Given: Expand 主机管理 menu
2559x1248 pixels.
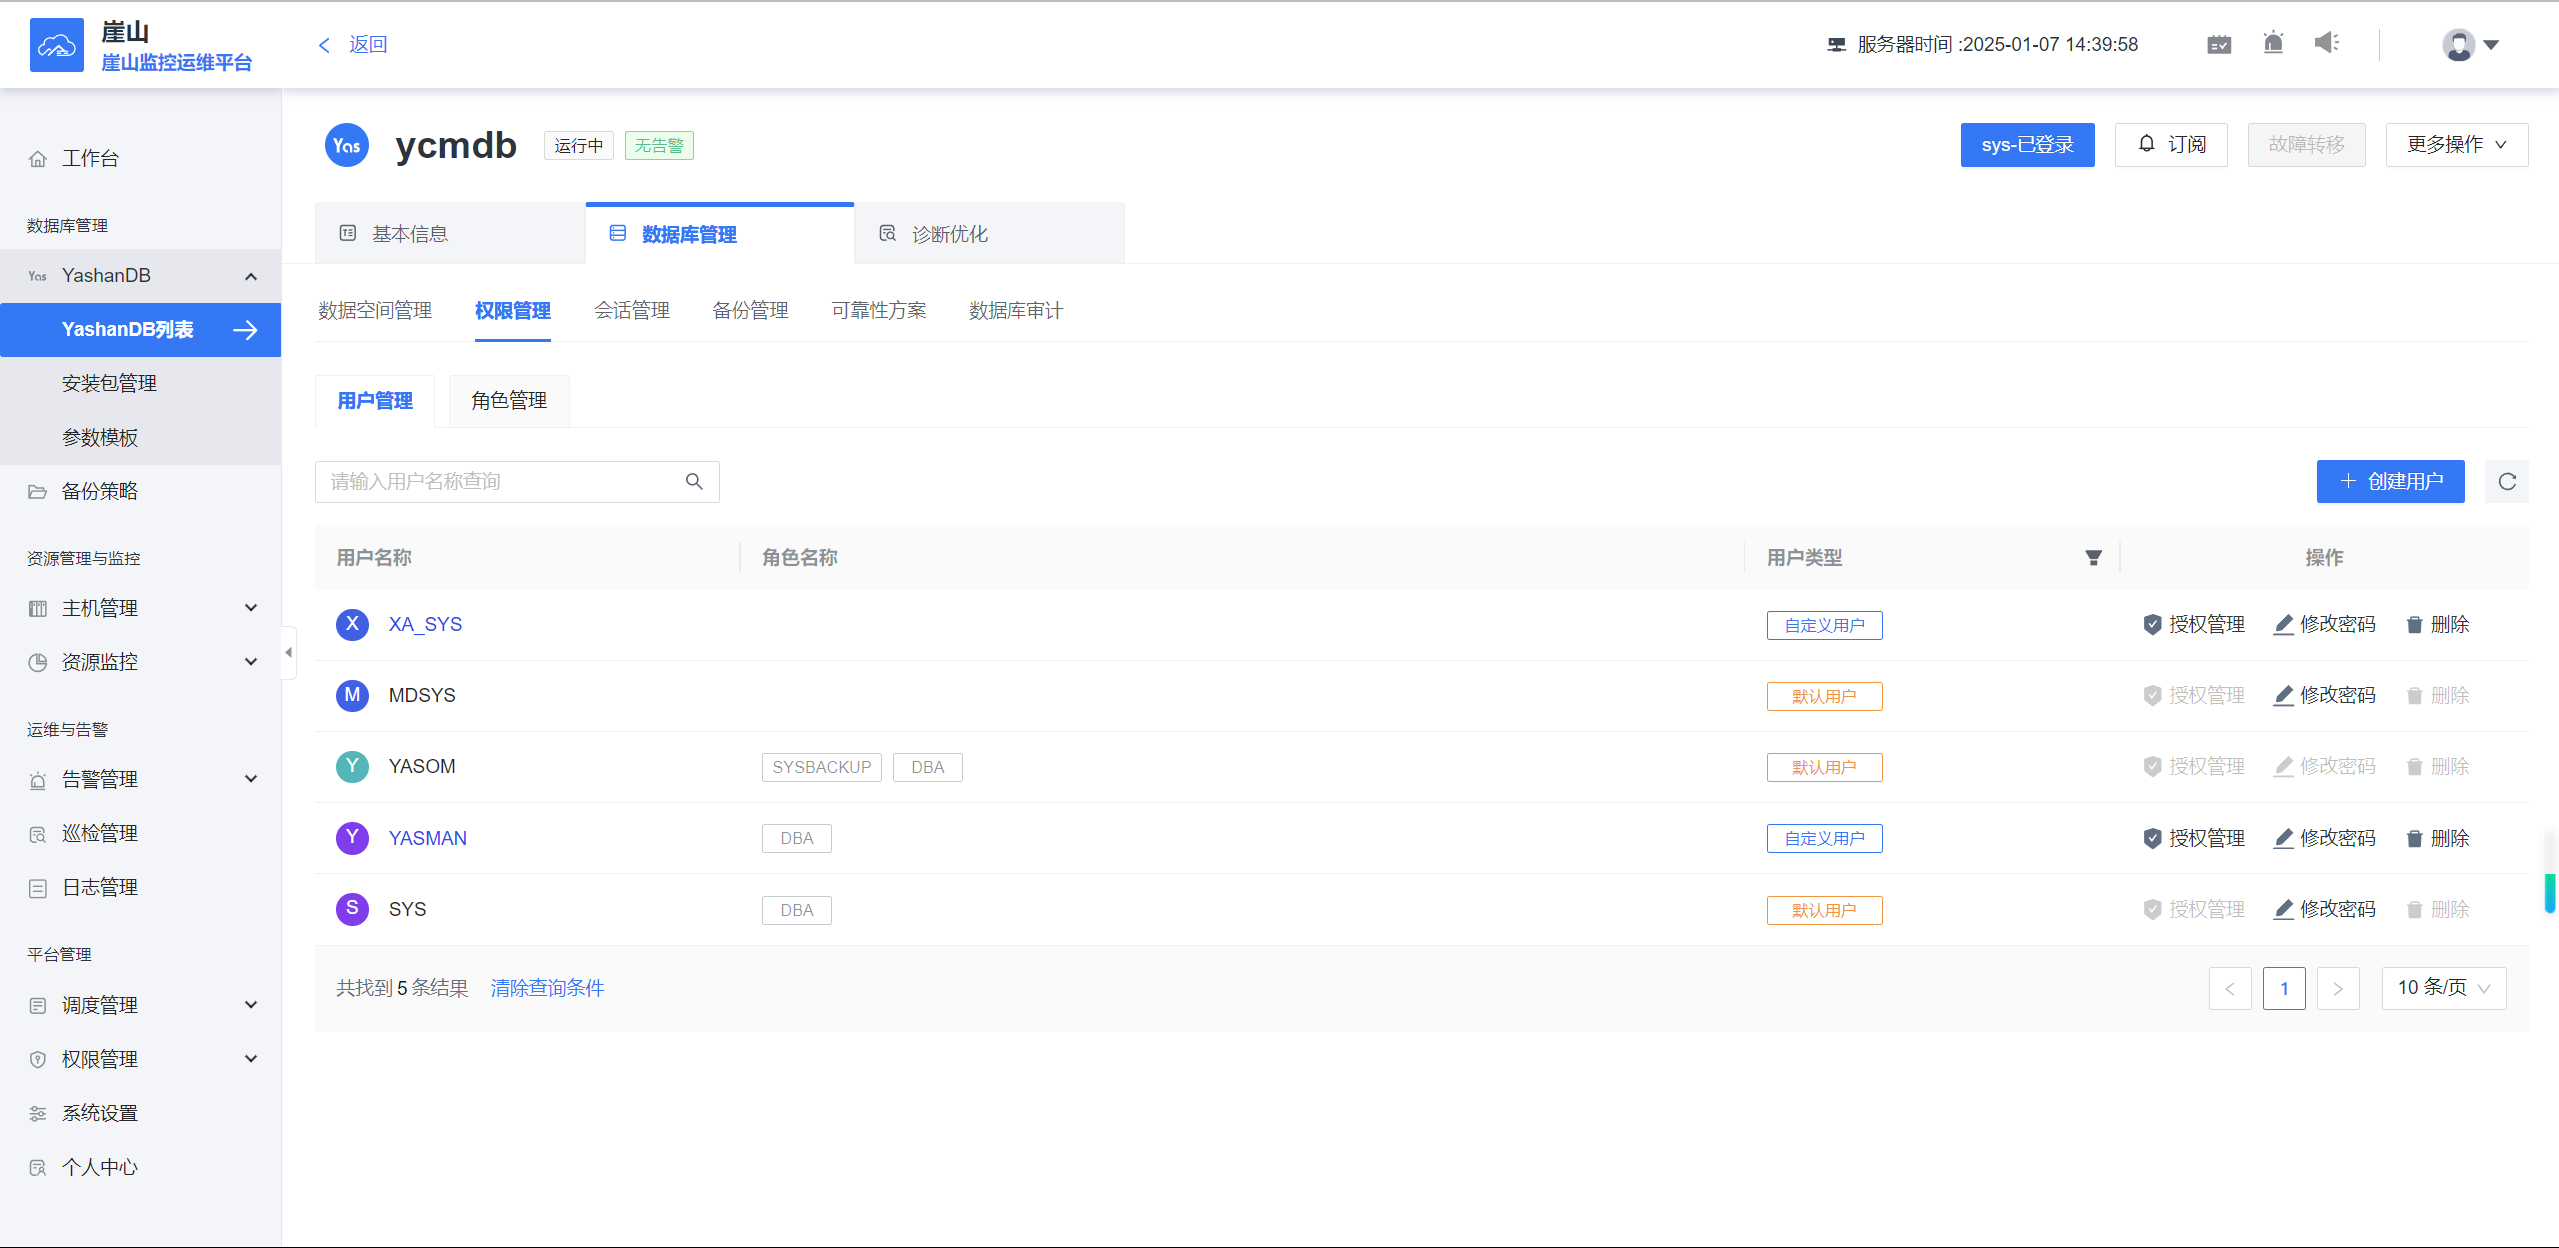Looking at the screenshot, I should click(140, 609).
